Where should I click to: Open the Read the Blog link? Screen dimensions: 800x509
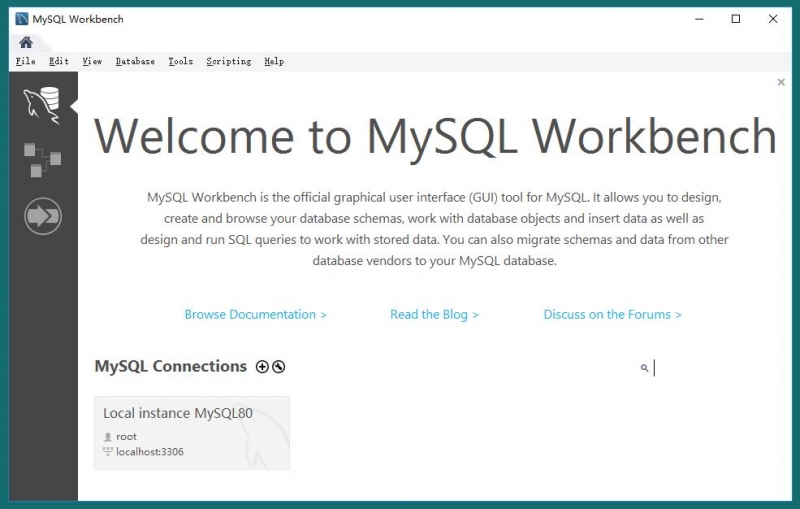[x=434, y=314]
